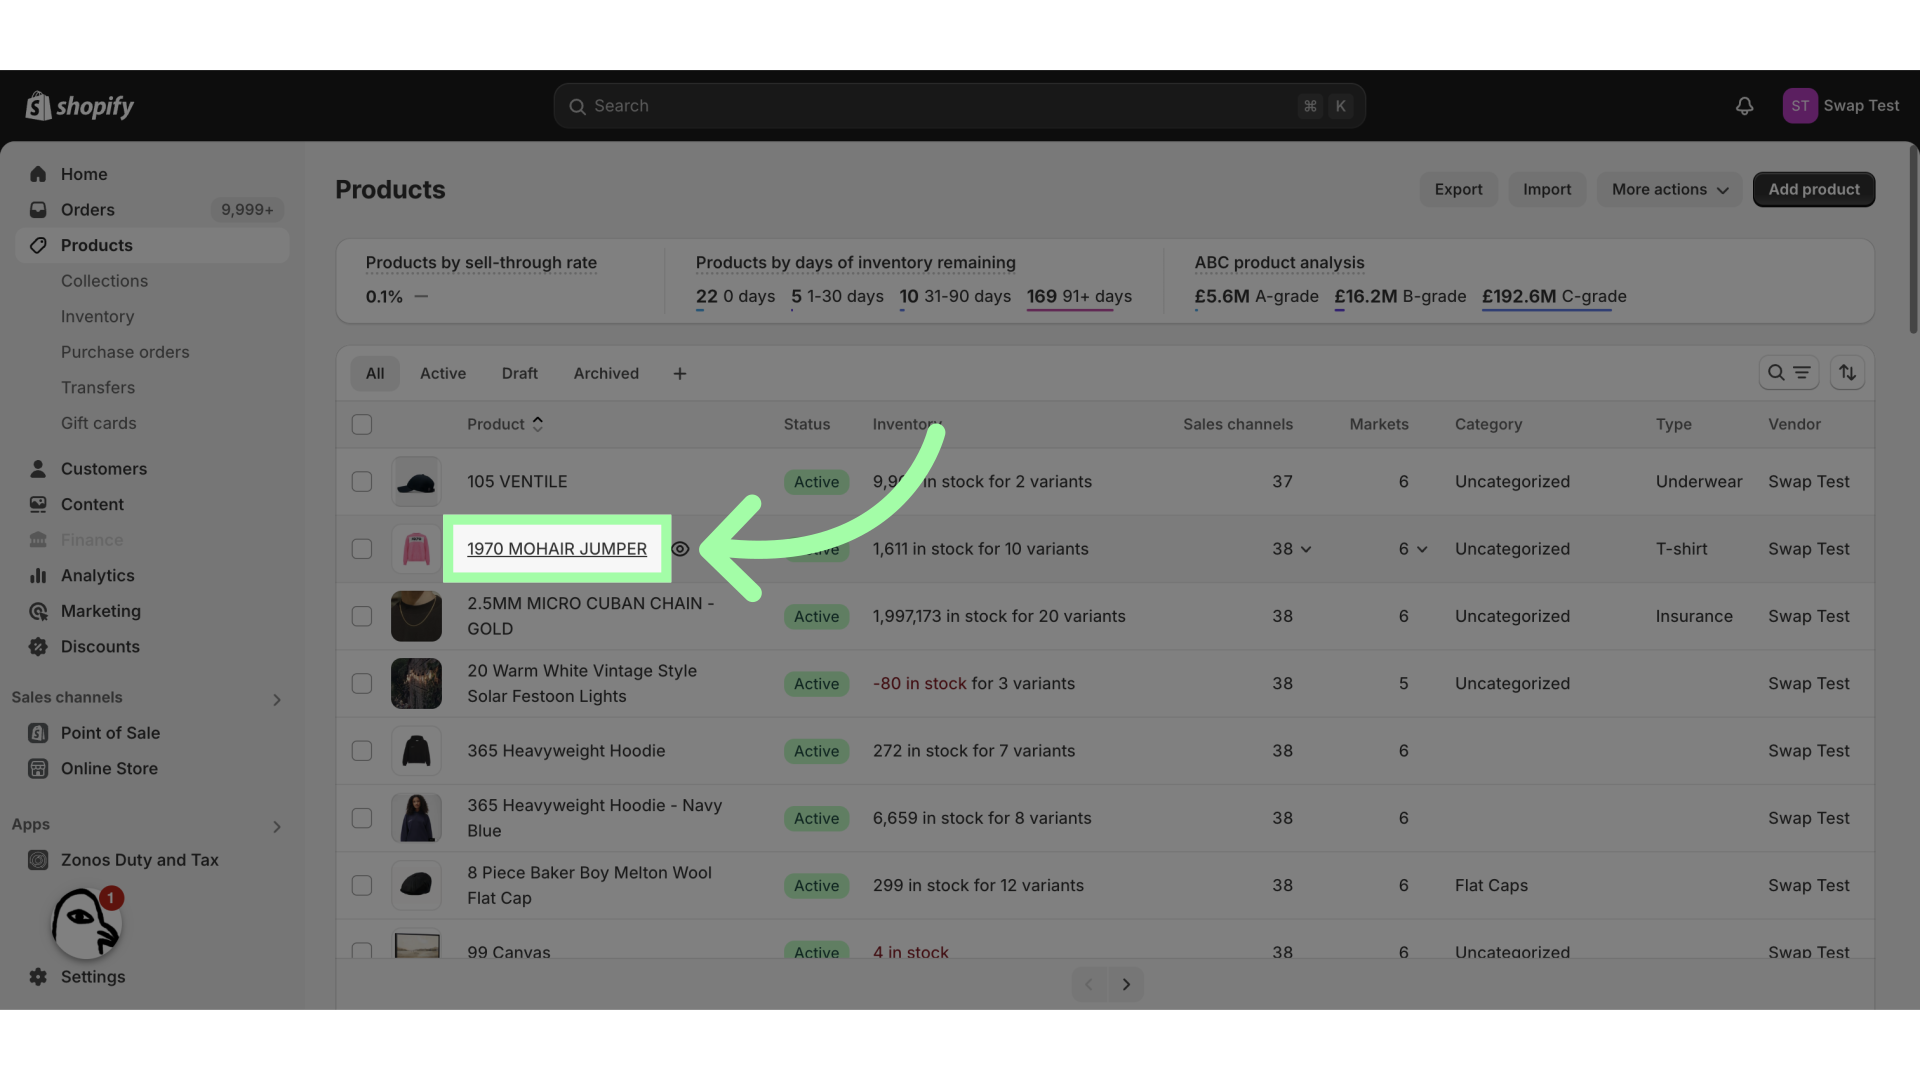Expand the Markets dropdown for MOHAIR JUMPER
Image resolution: width=1920 pixels, height=1080 pixels.
[x=1414, y=547]
